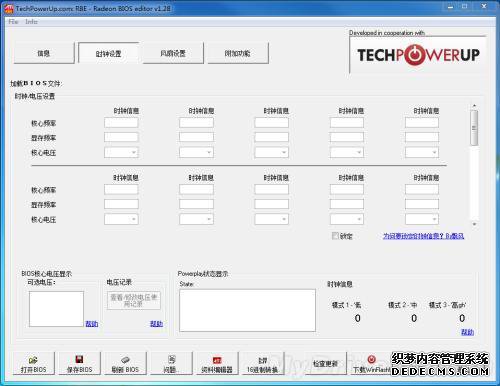Open the File menu

click(13, 22)
